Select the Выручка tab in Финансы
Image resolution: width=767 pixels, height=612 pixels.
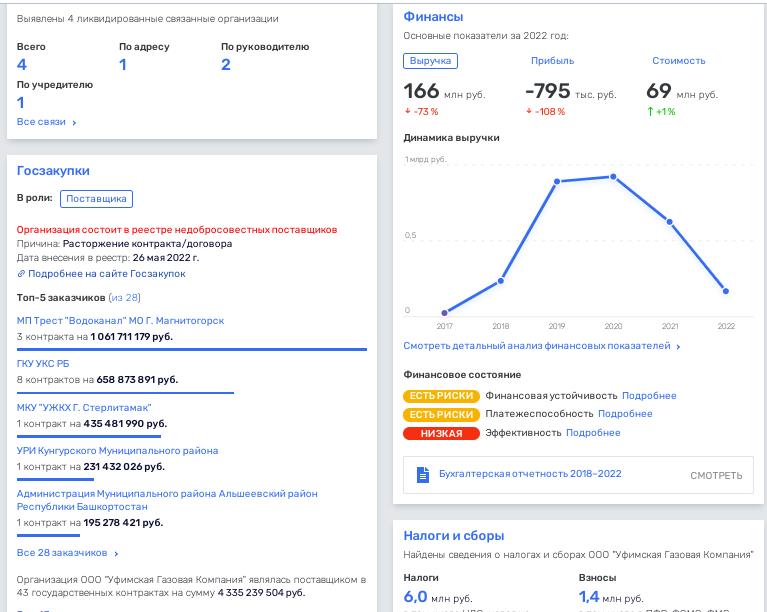coord(430,61)
